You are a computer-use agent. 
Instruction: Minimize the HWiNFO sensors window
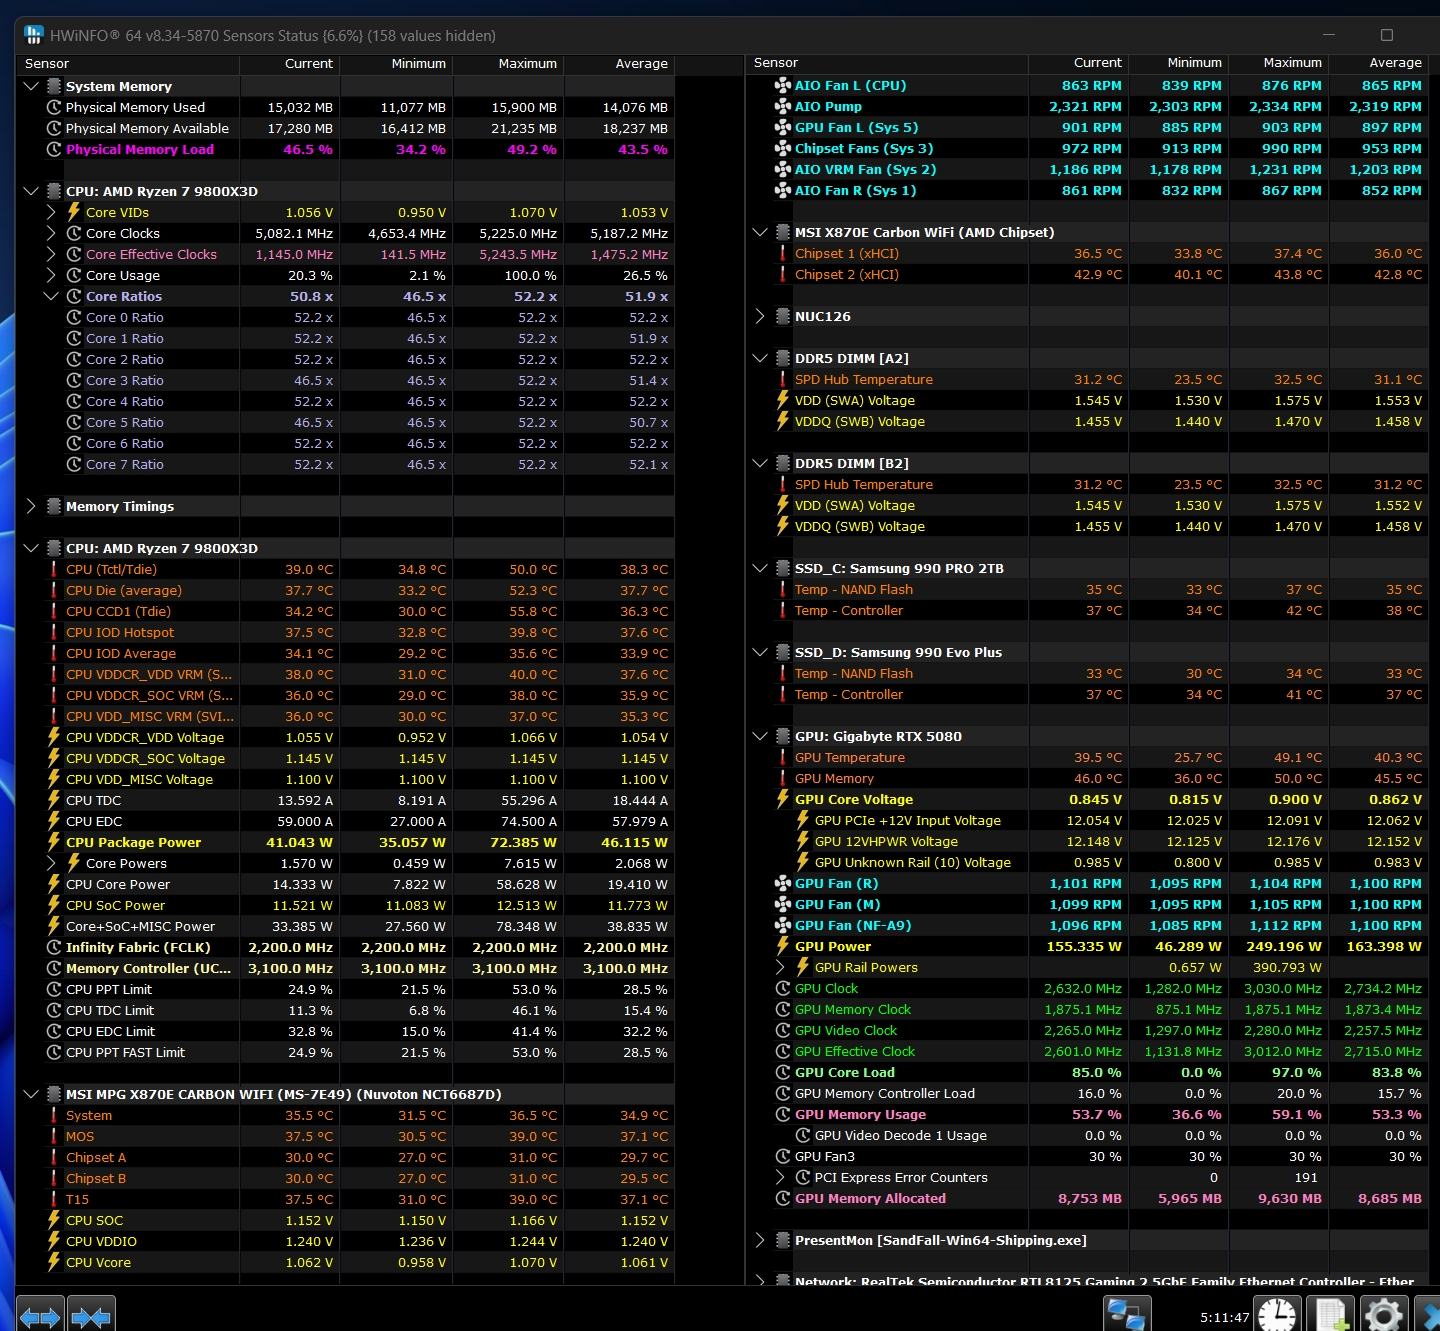[x=1330, y=35]
